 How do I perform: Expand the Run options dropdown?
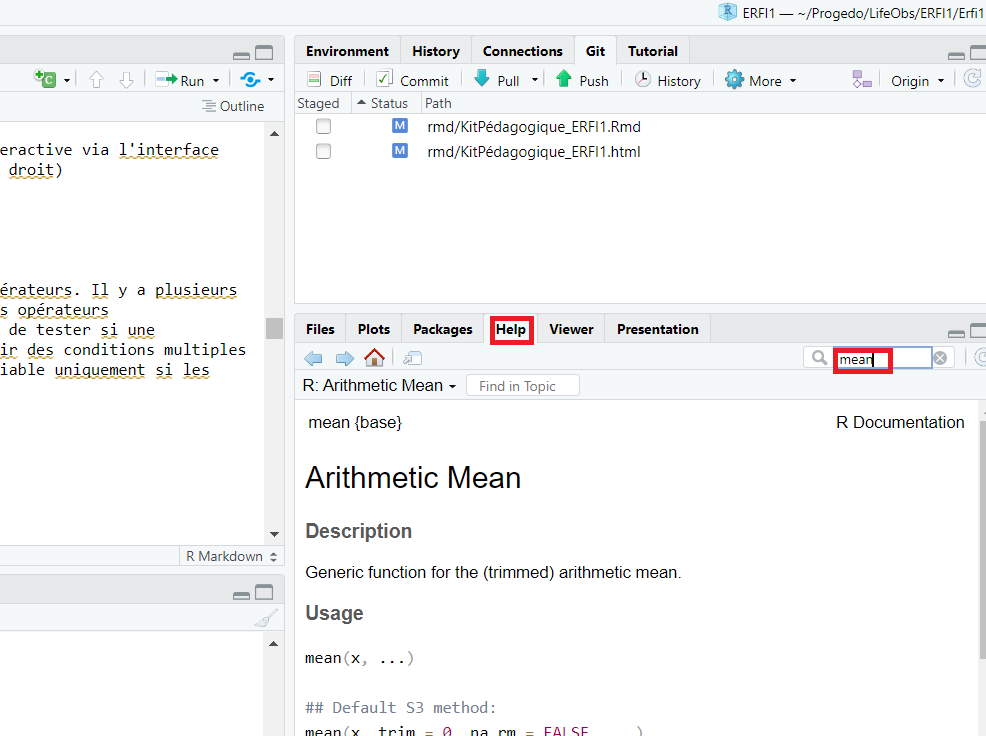pos(216,80)
